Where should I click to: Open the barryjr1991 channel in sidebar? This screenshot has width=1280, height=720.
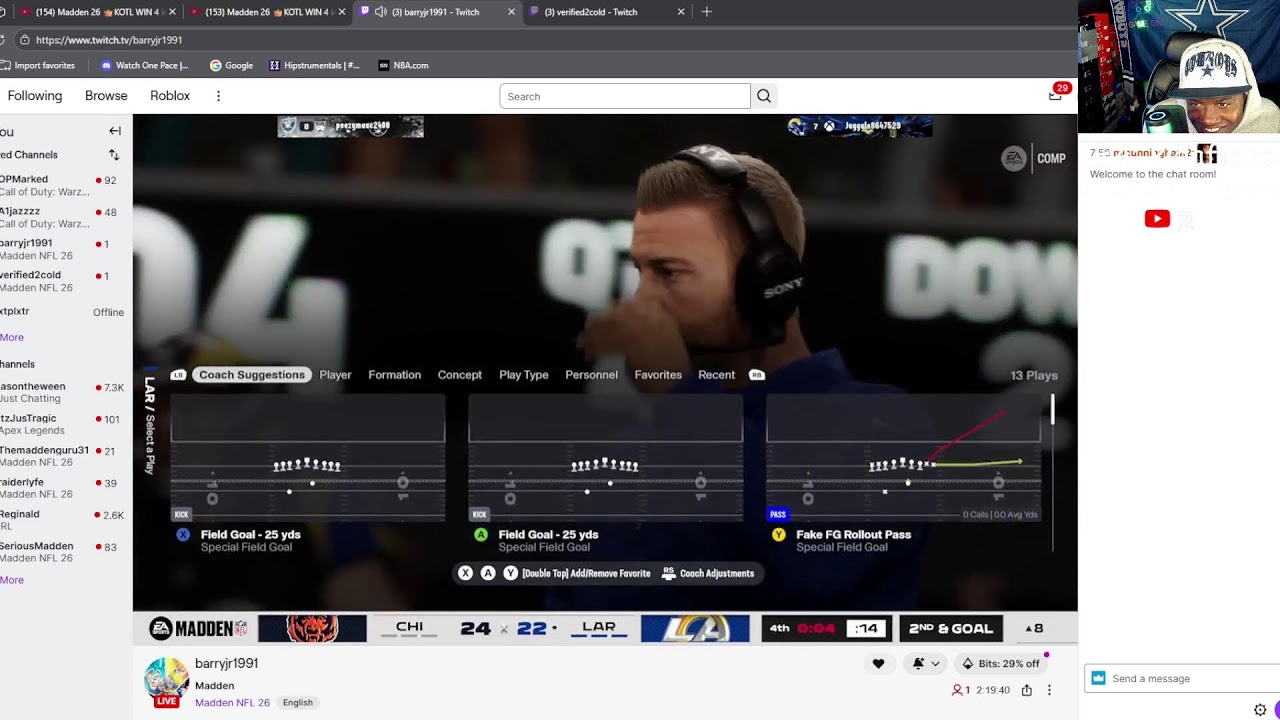62,249
